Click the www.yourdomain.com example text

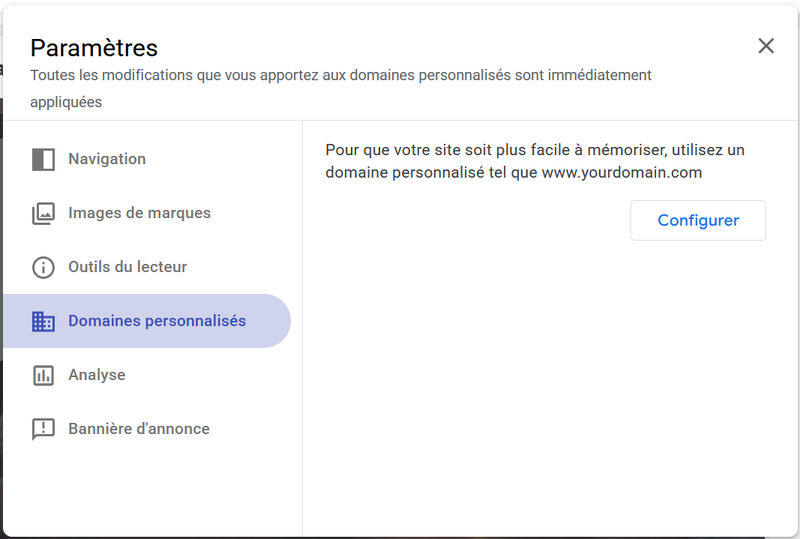622,172
